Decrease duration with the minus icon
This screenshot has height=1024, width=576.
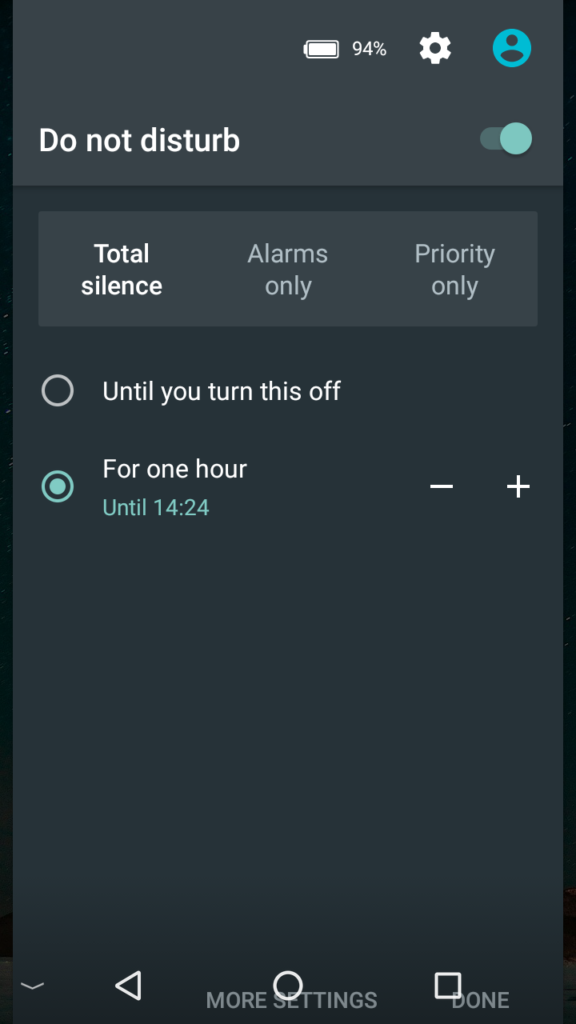pos(441,487)
